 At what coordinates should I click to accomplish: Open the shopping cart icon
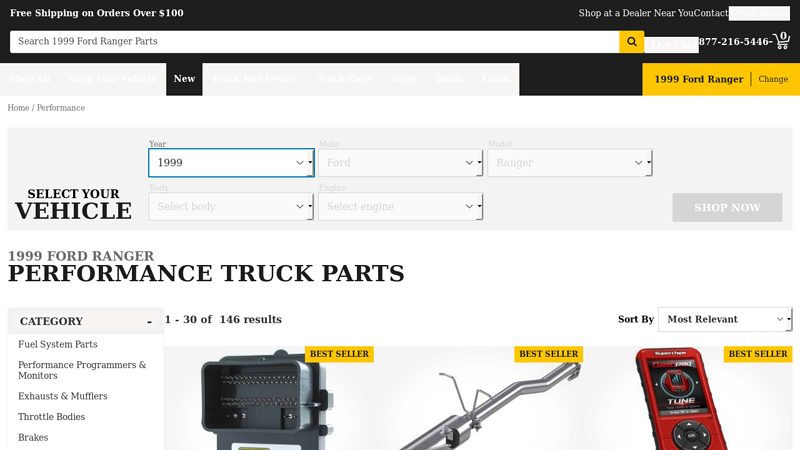(x=782, y=41)
